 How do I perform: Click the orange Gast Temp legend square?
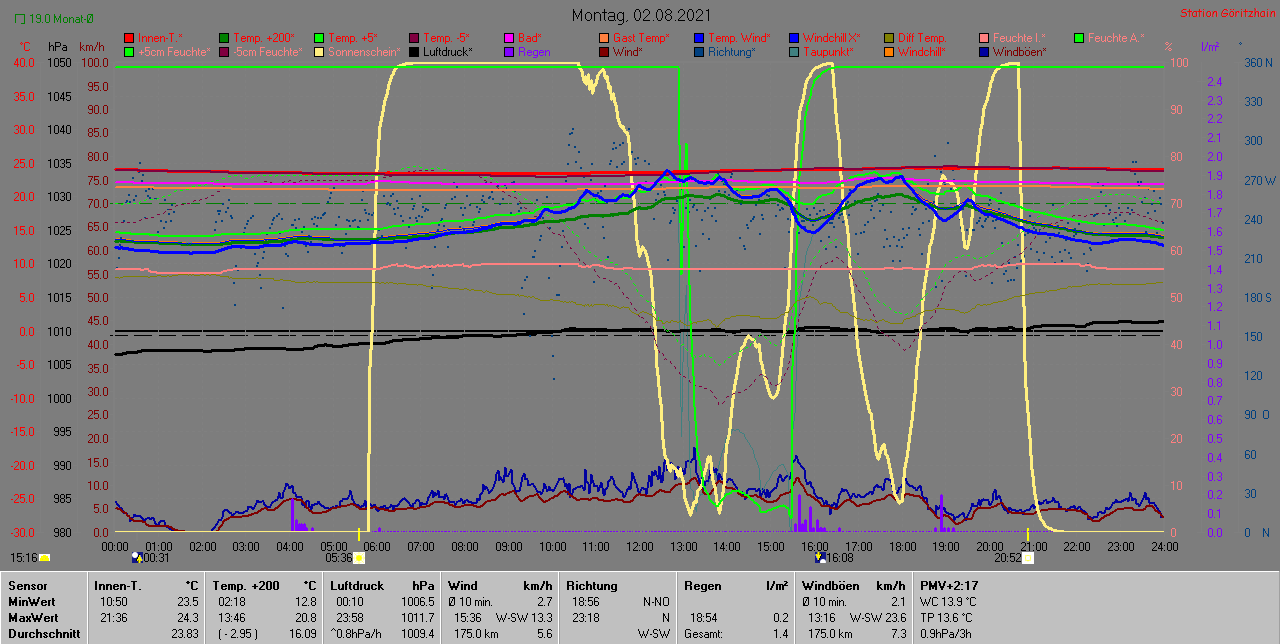click(603, 38)
